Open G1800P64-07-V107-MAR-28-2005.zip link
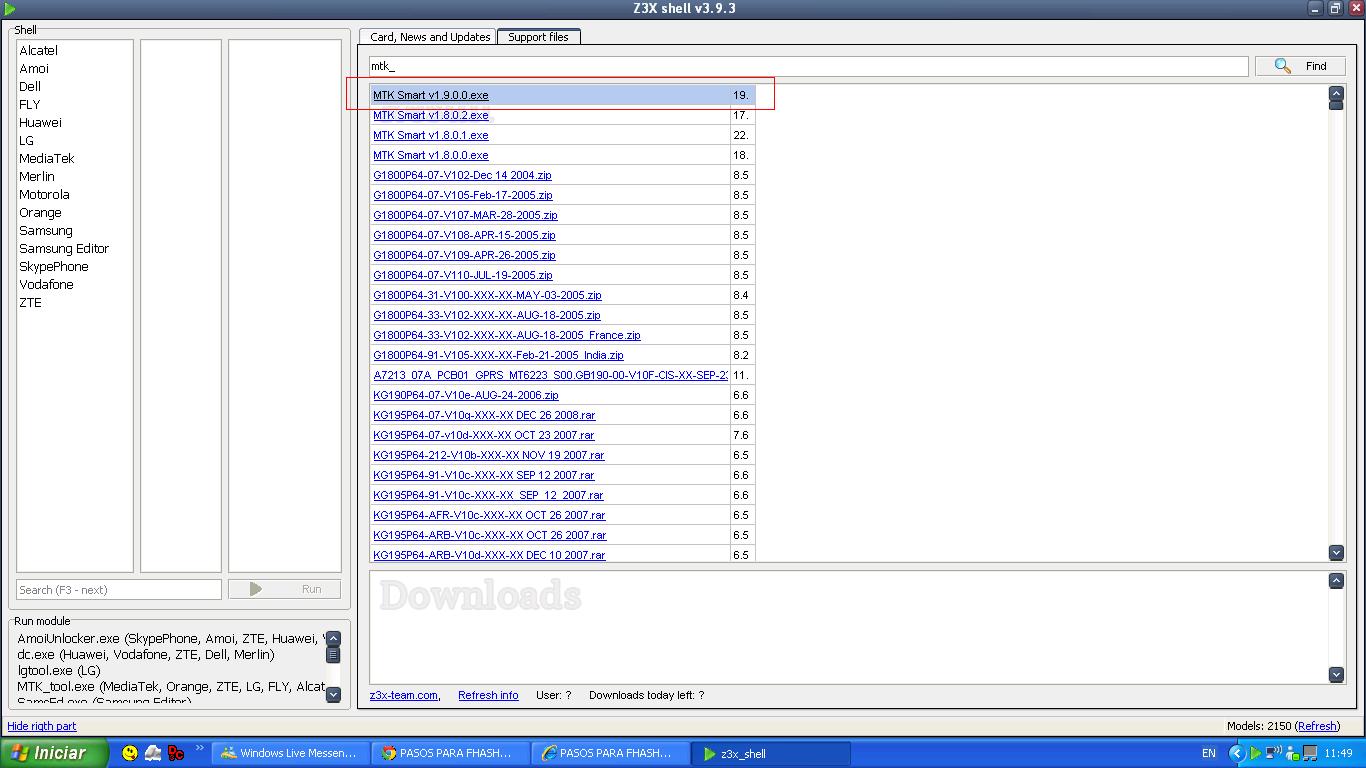This screenshot has width=1366, height=768. point(465,215)
